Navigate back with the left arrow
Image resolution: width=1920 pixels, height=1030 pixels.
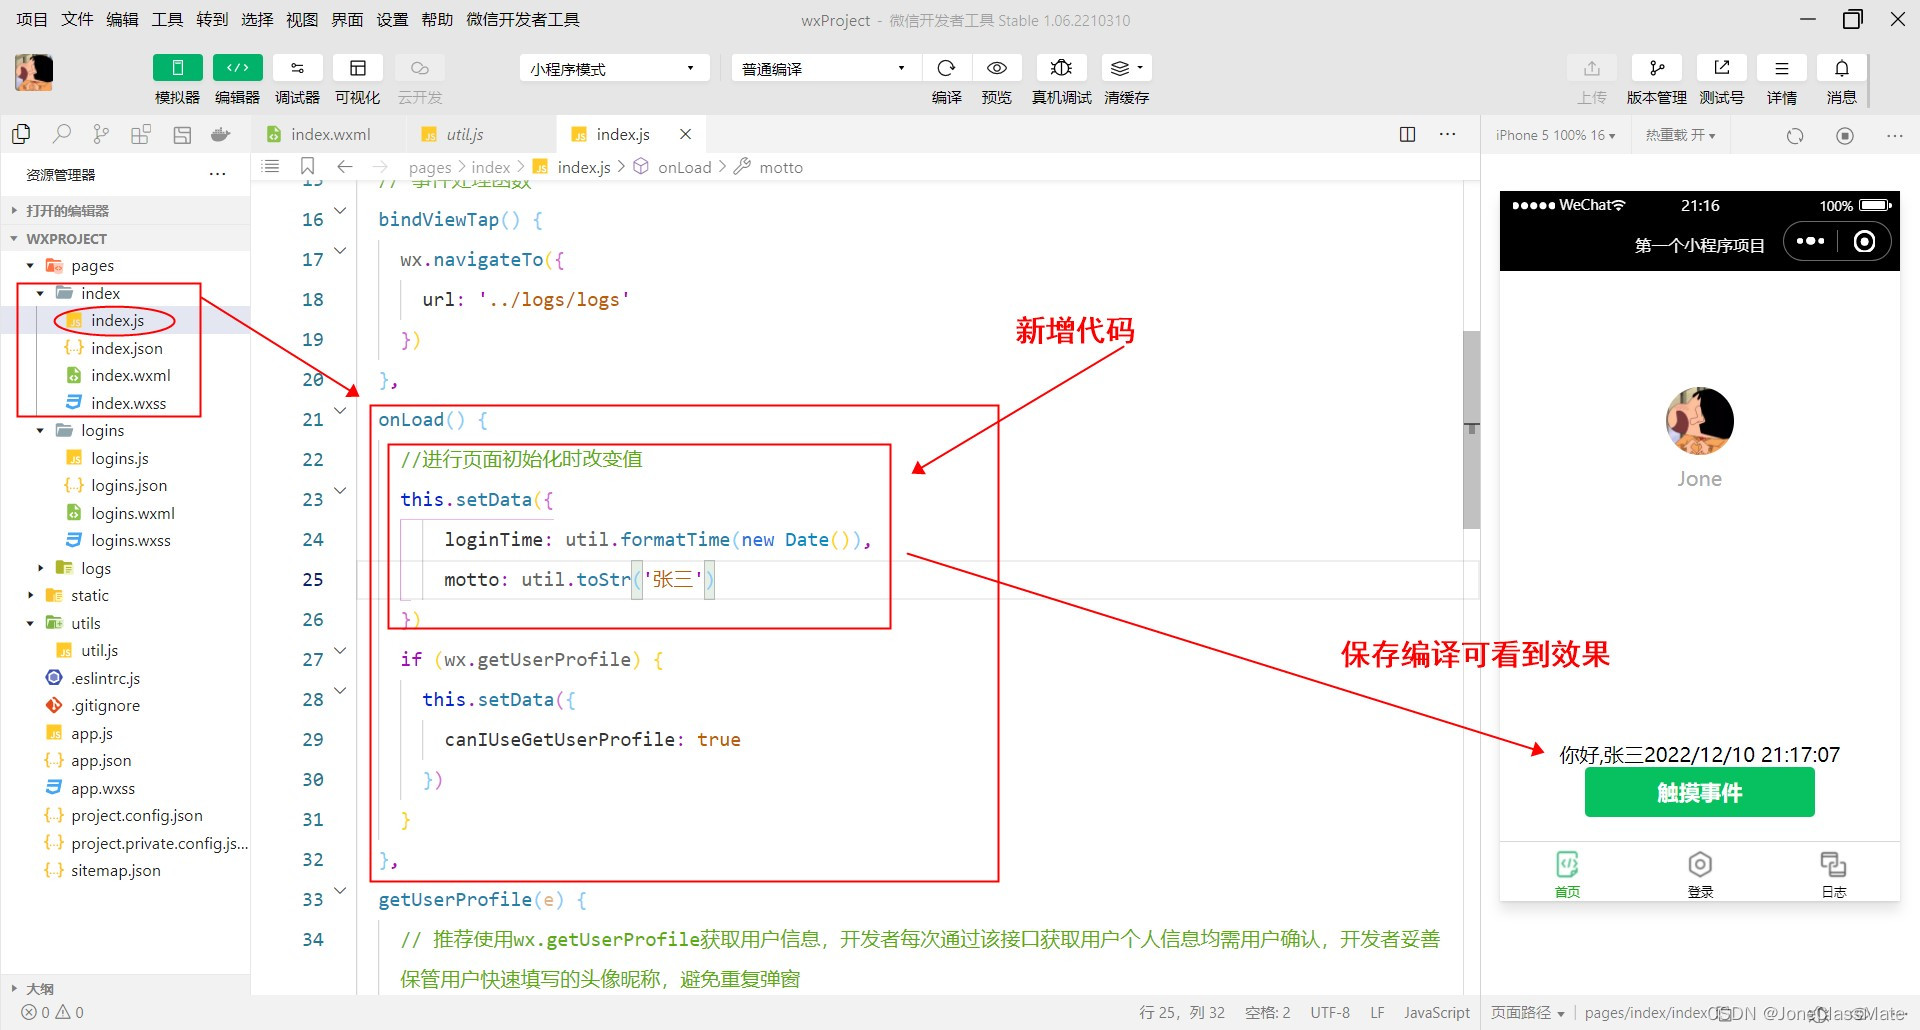tap(344, 166)
